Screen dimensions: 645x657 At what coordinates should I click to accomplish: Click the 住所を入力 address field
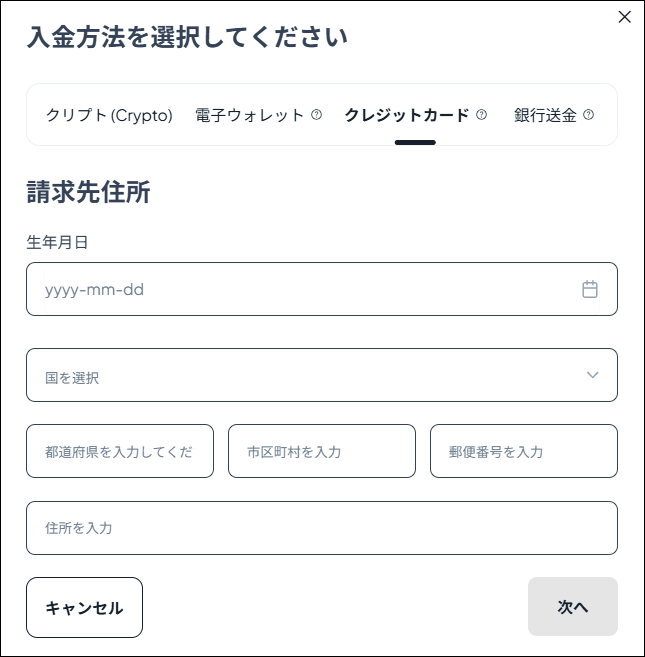coord(321,528)
